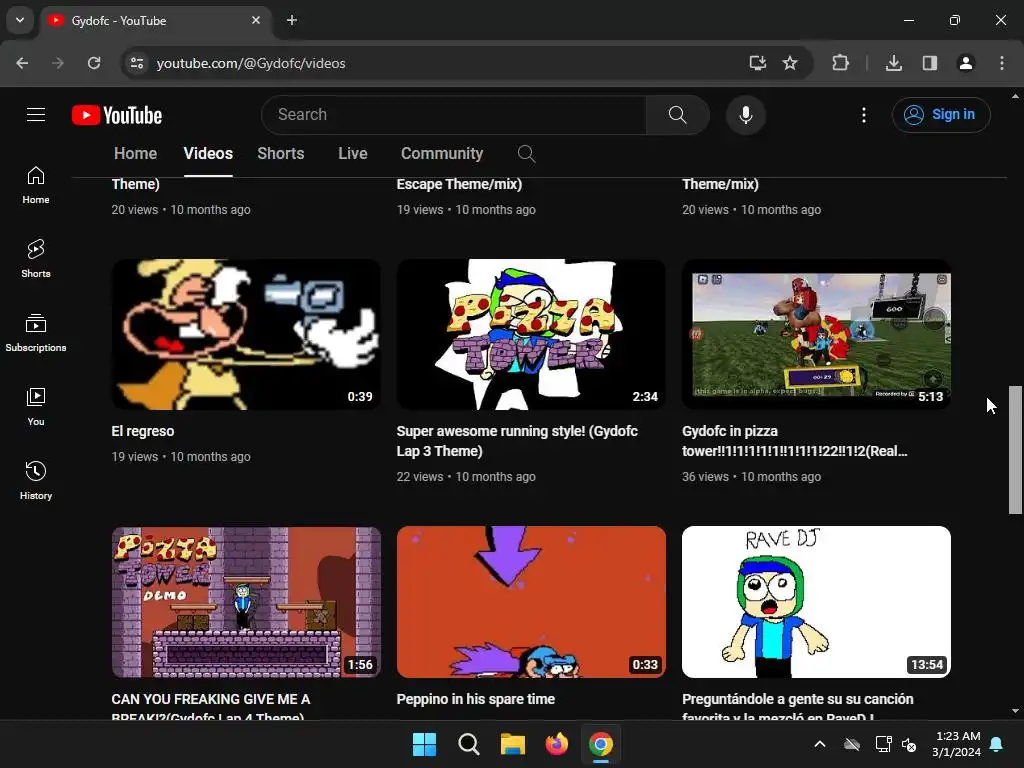
Task: Open the Chrome extensions puzzle icon
Action: (840, 63)
